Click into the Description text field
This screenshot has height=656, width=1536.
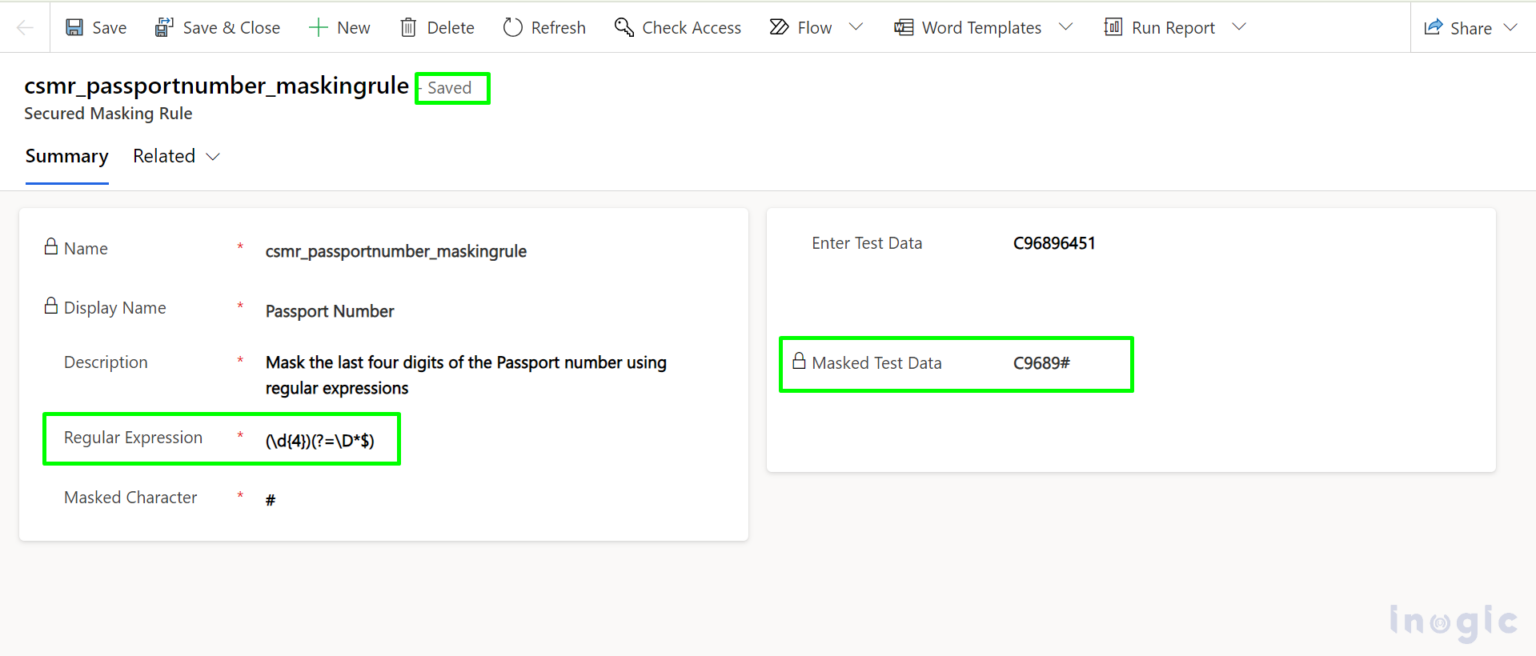466,374
